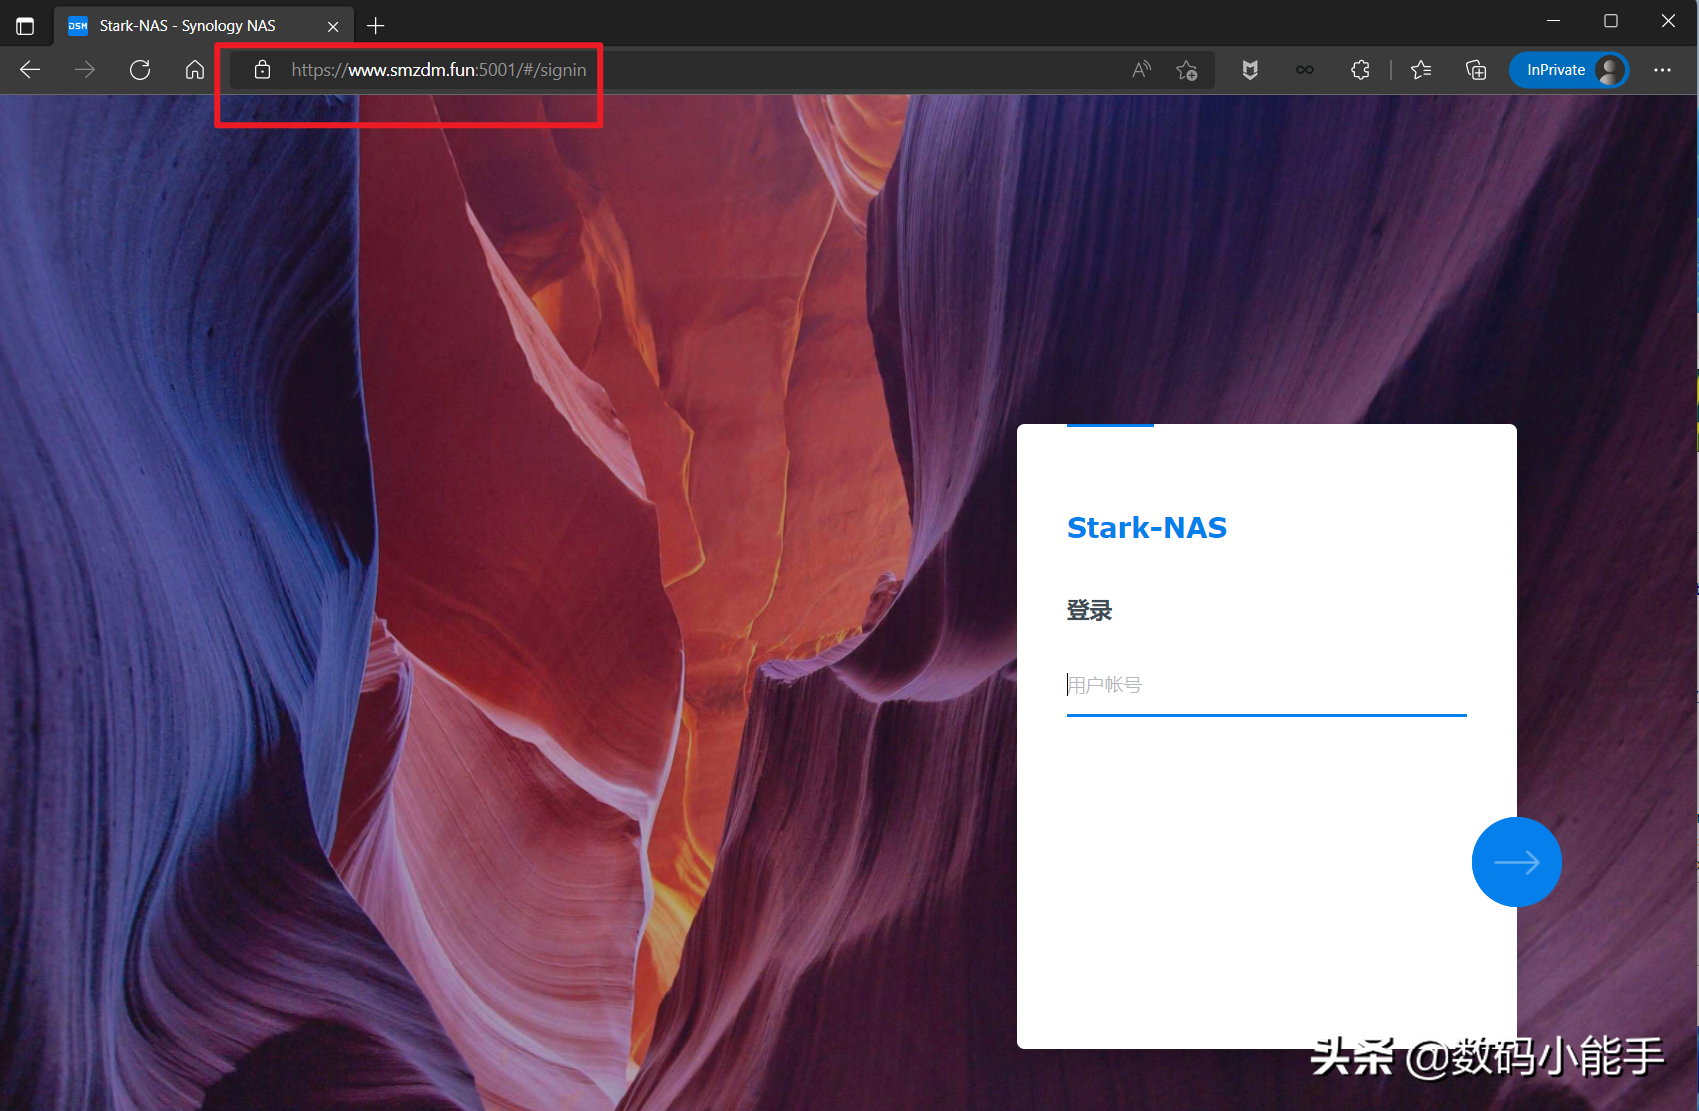Select the Stark-NAS - Synology NAS tab
The height and width of the screenshot is (1111, 1699).
[x=188, y=26]
